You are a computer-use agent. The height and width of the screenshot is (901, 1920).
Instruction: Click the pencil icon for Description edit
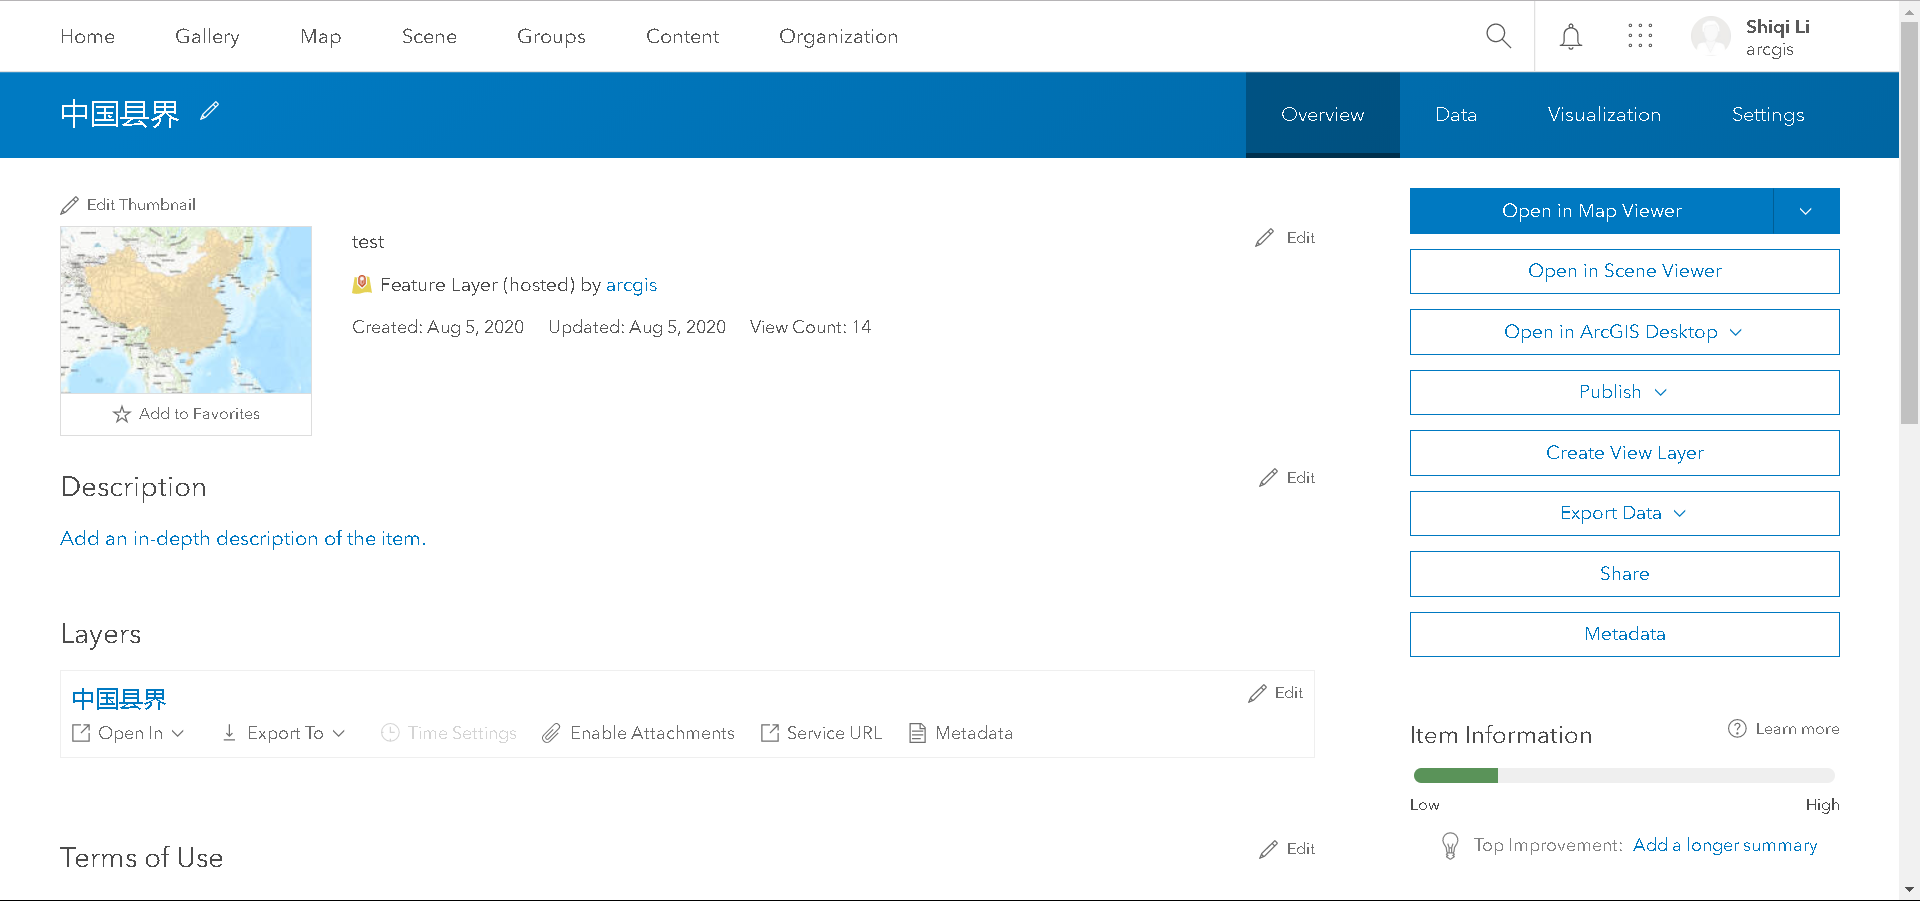[1269, 478]
